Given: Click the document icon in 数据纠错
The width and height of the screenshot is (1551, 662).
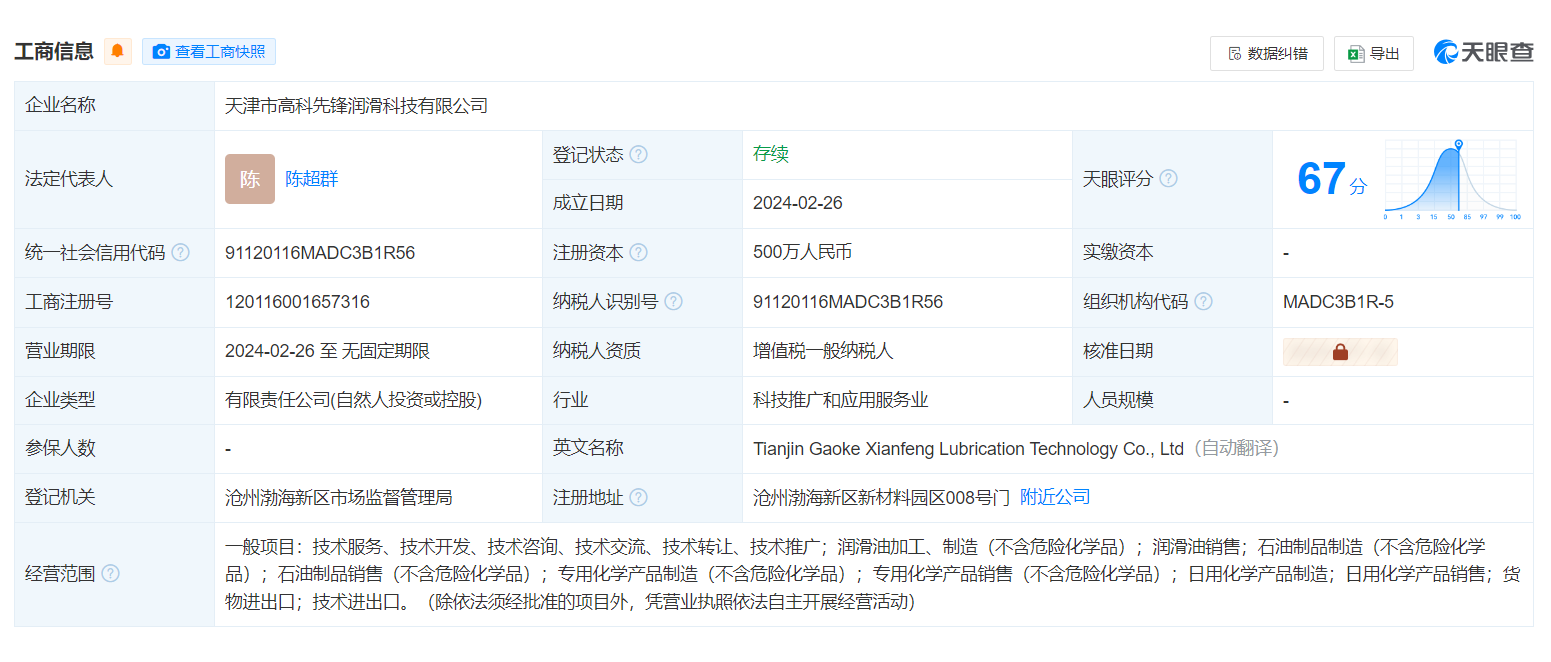Looking at the screenshot, I should tap(1234, 54).
